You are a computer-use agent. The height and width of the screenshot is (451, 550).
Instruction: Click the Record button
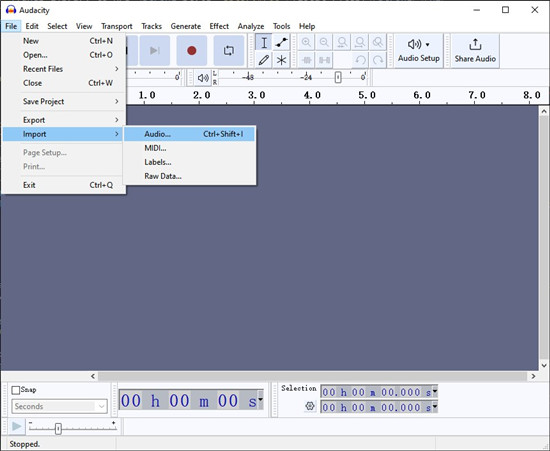pos(192,51)
